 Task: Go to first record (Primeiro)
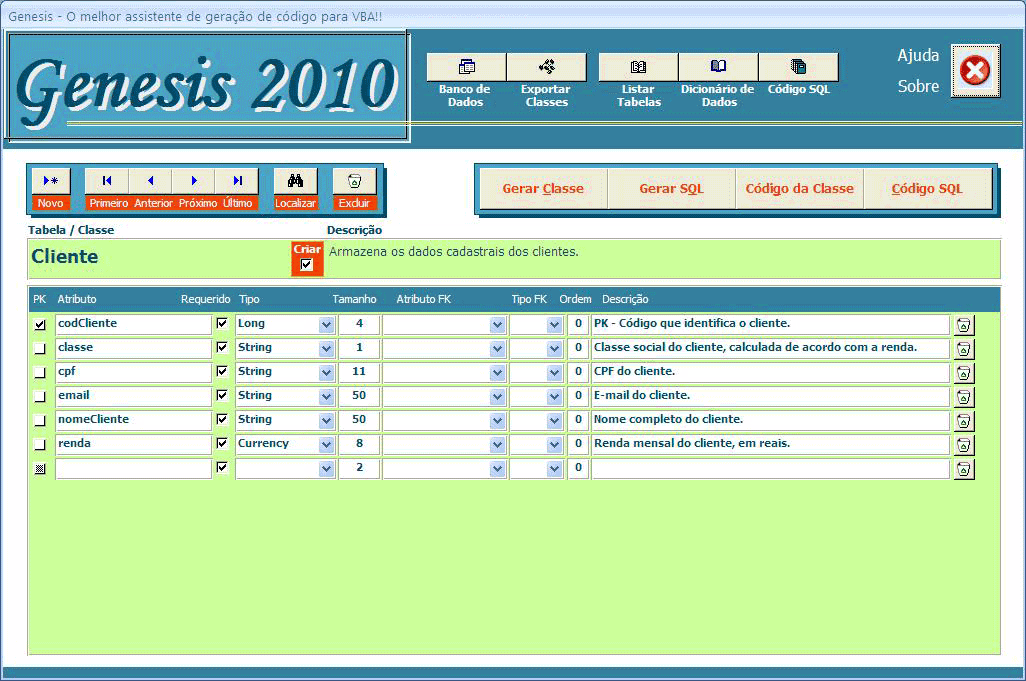point(107,181)
